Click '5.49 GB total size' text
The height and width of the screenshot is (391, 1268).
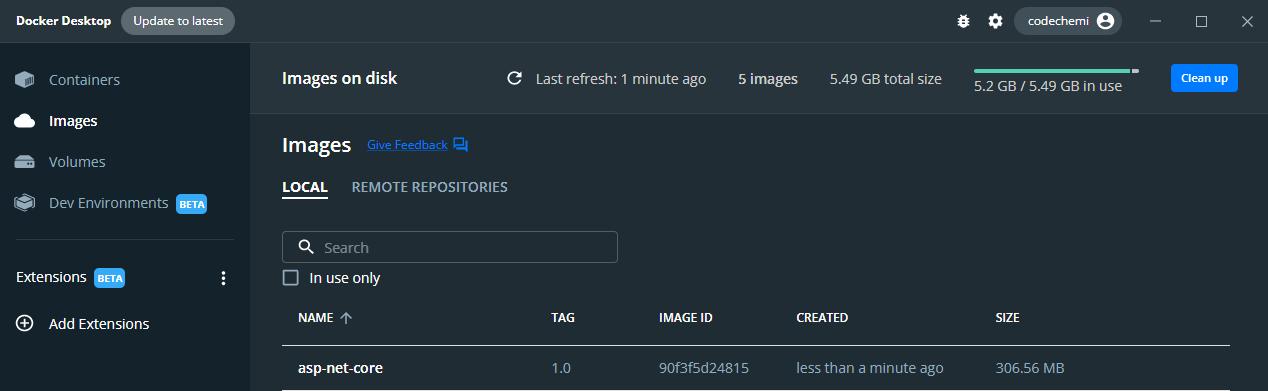[x=886, y=78]
